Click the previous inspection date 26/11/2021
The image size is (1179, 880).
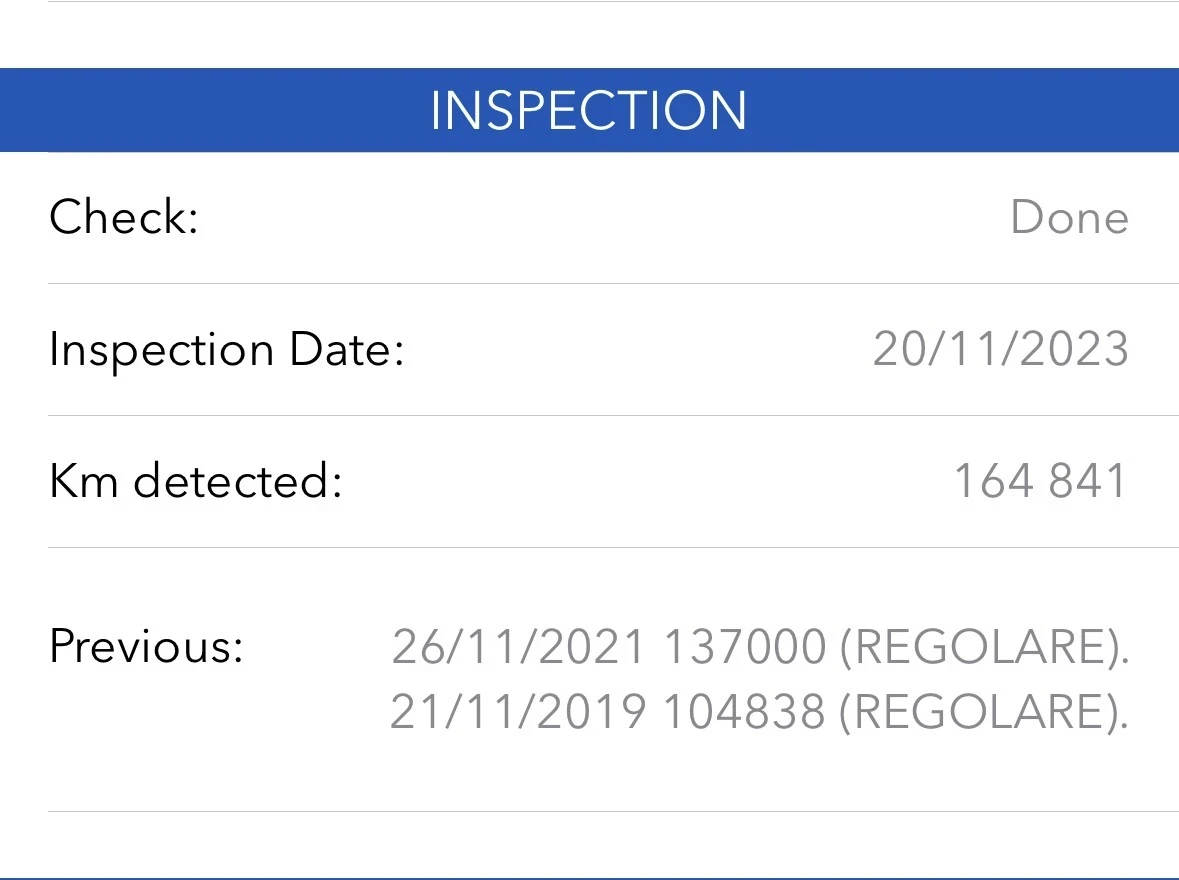point(518,647)
